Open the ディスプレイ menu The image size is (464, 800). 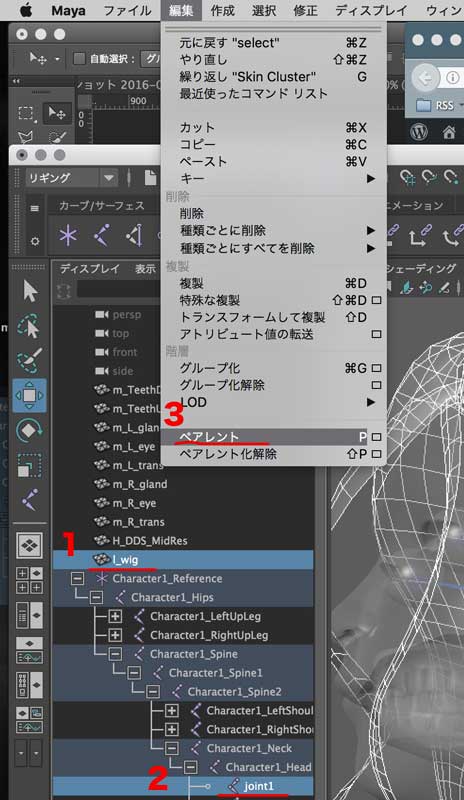pos(371,10)
